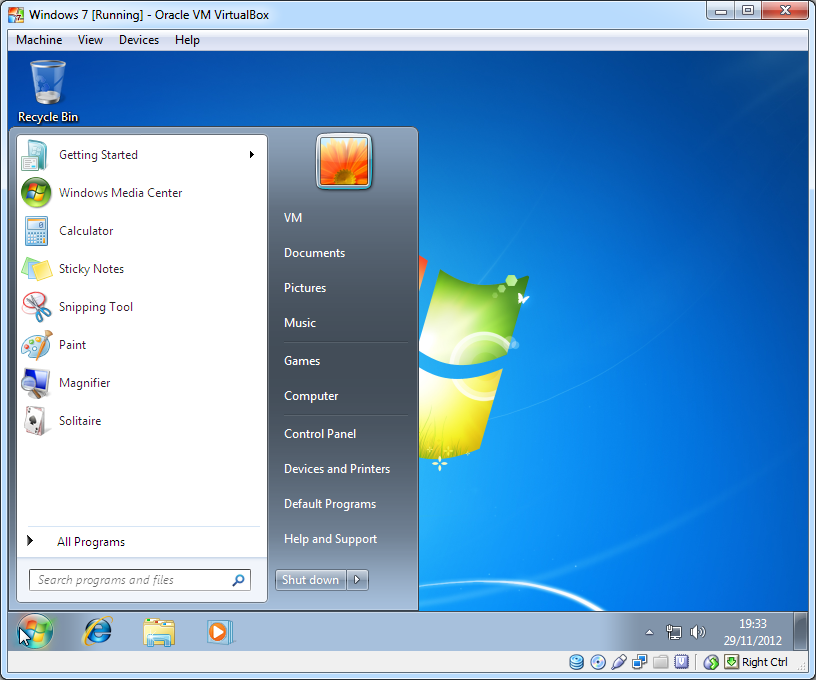The image size is (816, 680).
Task: Launch Windows Media Center
Action: (36, 193)
